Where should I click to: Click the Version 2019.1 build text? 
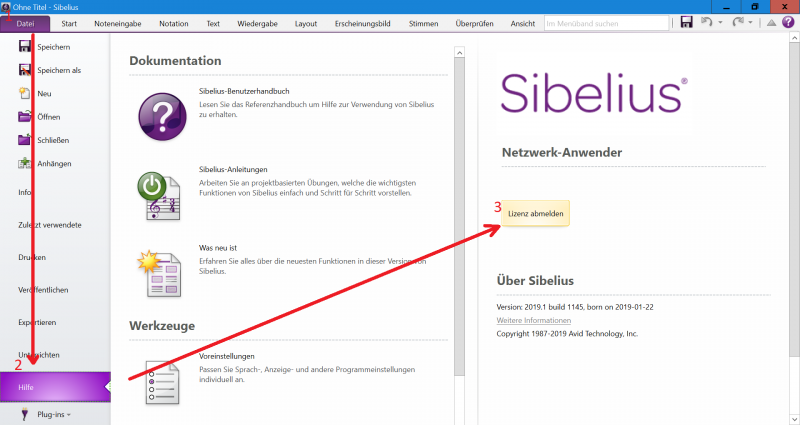coord(574,307)
